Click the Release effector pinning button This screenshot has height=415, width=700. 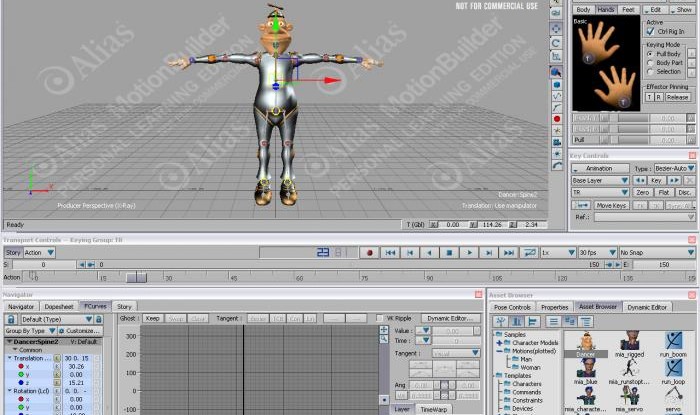[x=677, y=97]
